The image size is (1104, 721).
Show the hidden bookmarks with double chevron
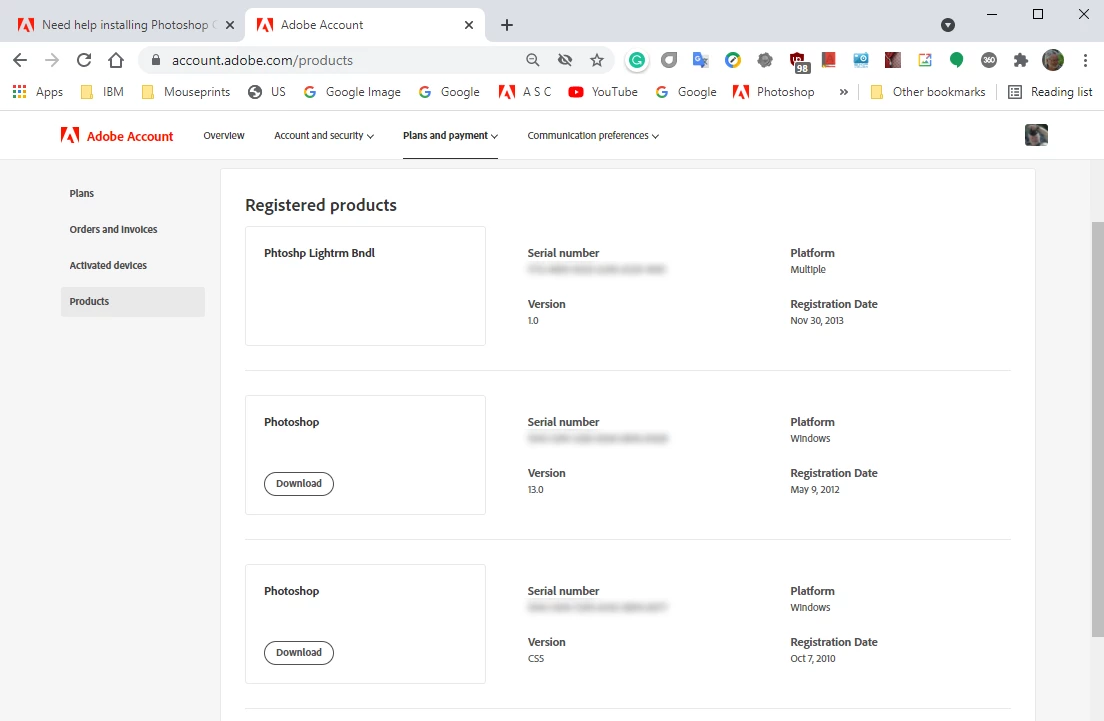pyautogui.click(x=843, y=92)
